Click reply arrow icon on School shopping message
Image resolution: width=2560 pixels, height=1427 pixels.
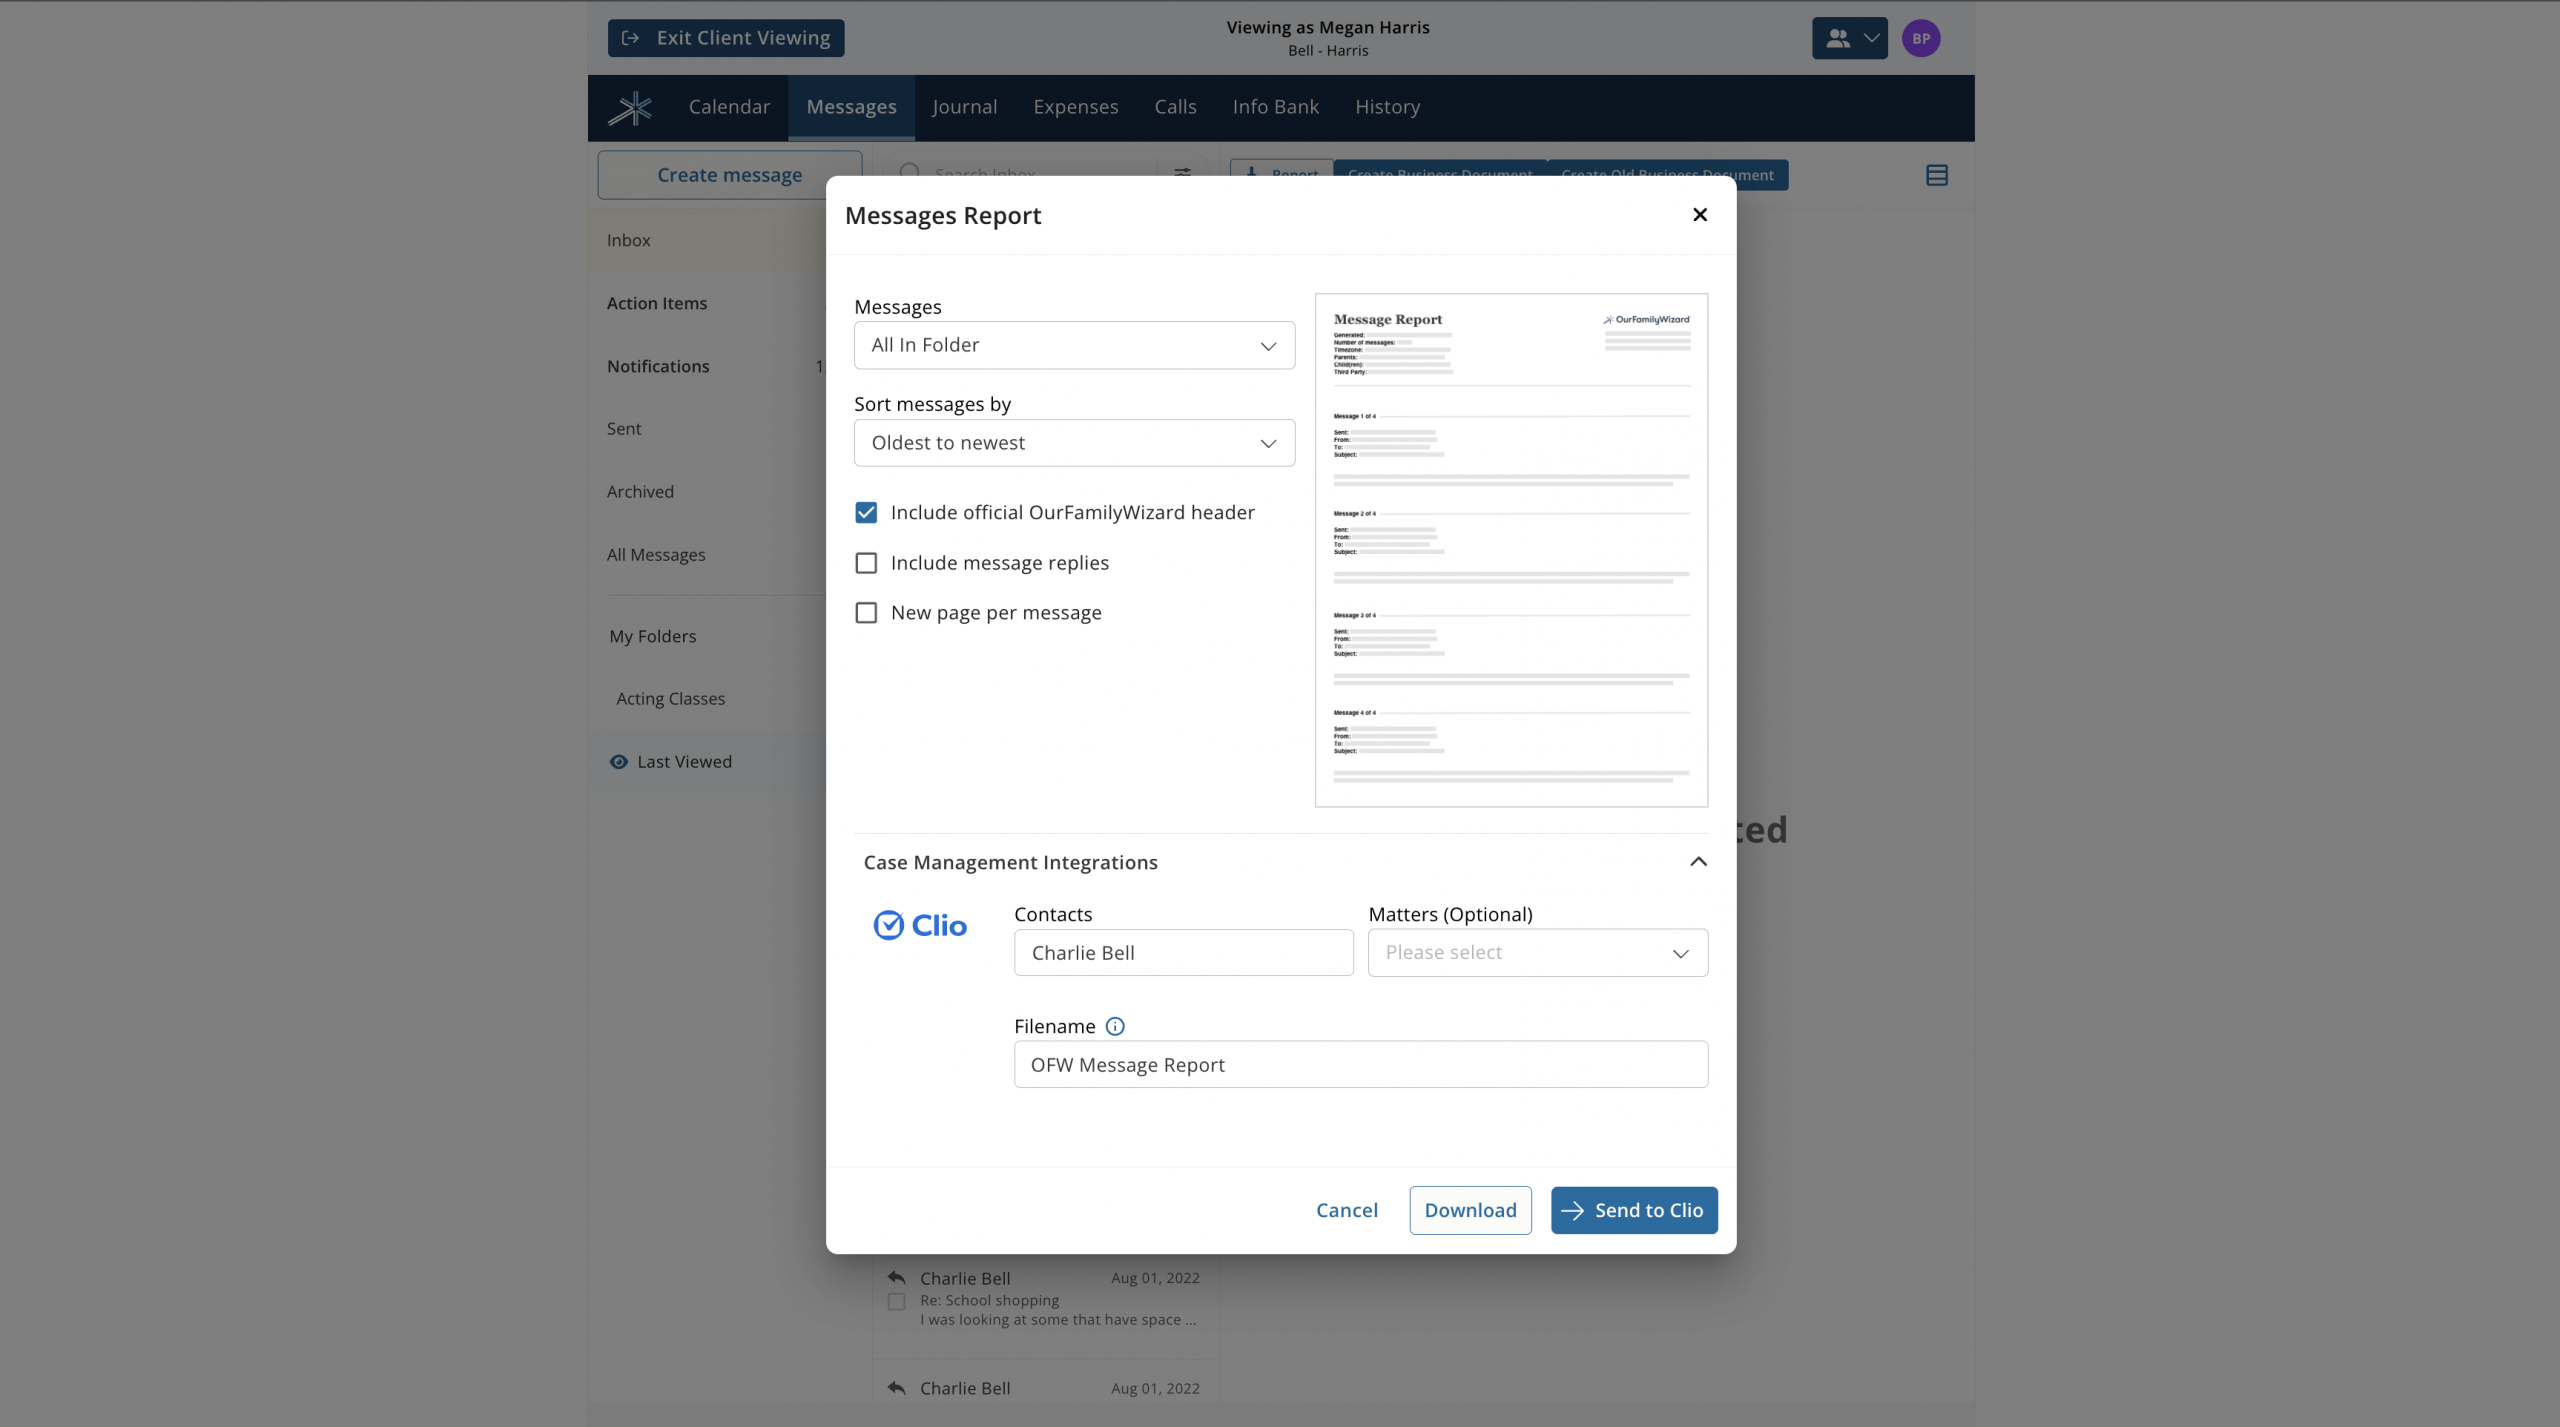(897, 1278)
